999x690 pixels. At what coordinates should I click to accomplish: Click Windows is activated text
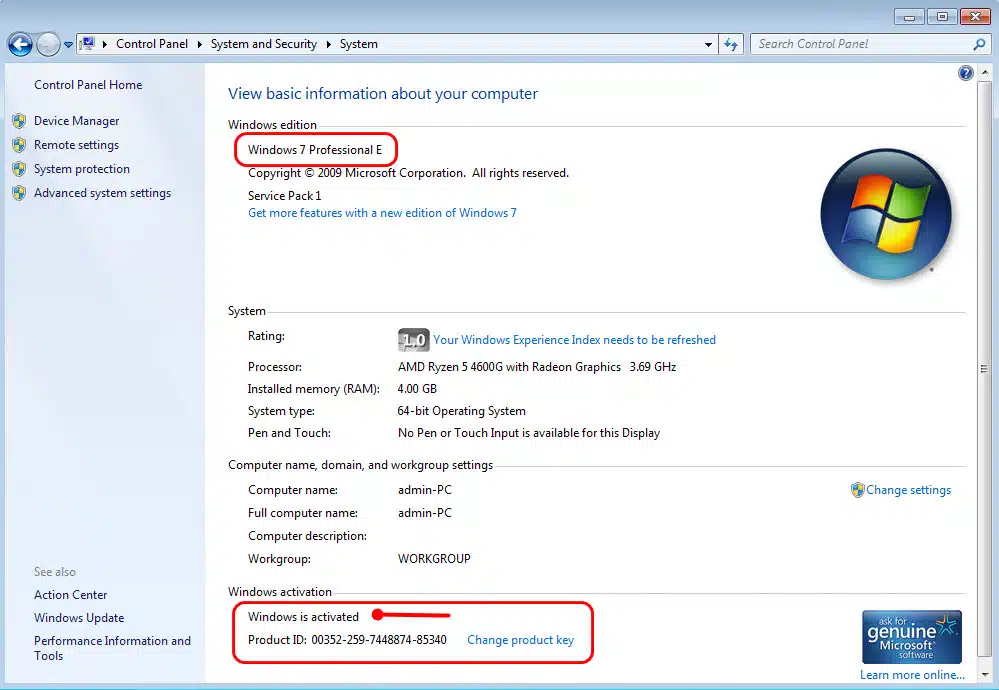point(303,617)
